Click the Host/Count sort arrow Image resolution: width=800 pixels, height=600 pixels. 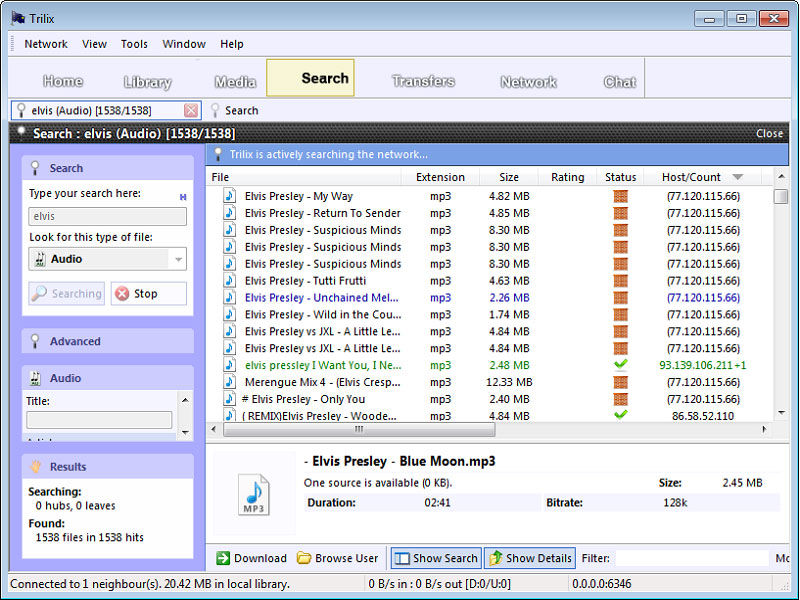737,177
